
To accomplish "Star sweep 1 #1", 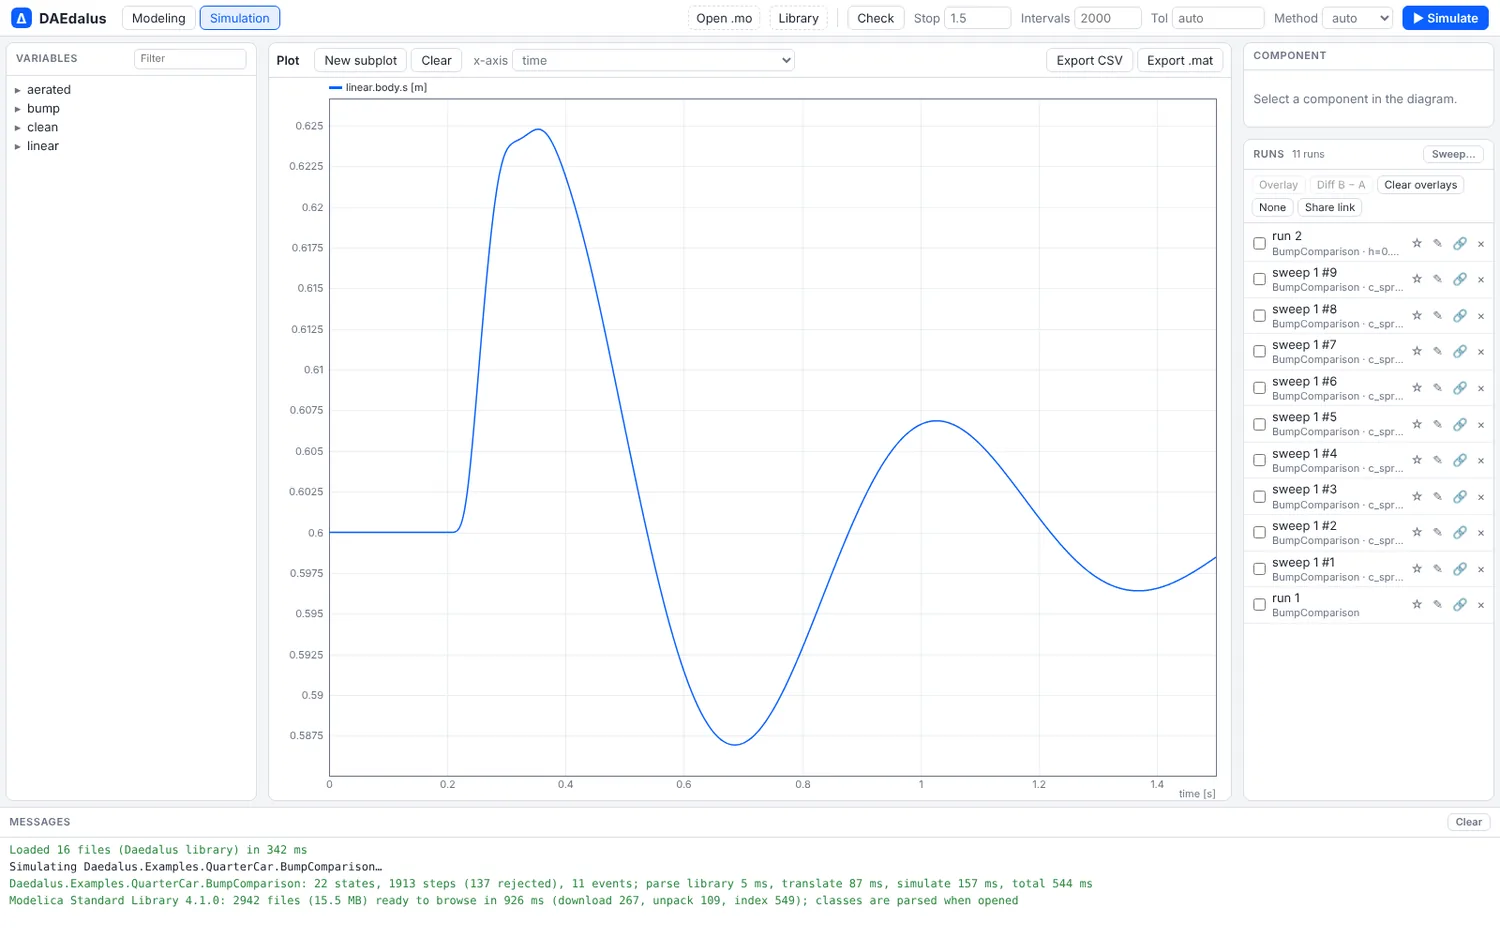I will [x=1416, y=569].
